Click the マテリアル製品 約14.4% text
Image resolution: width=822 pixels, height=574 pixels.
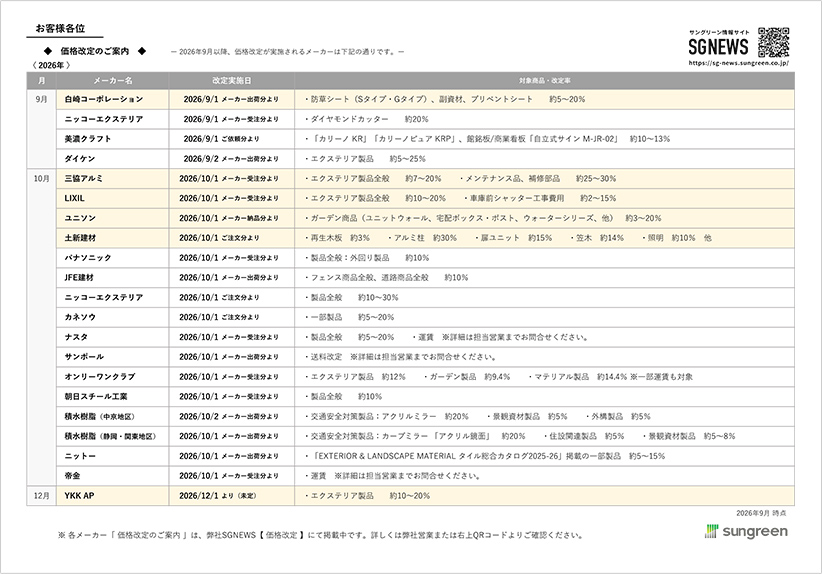coord(577,376)
